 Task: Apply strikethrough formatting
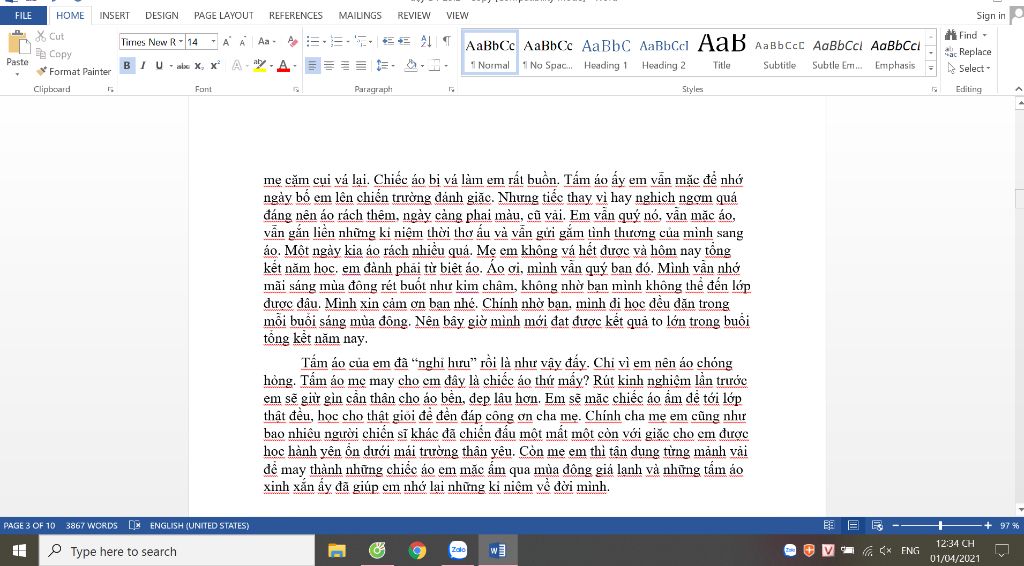(x=183, y=65)
